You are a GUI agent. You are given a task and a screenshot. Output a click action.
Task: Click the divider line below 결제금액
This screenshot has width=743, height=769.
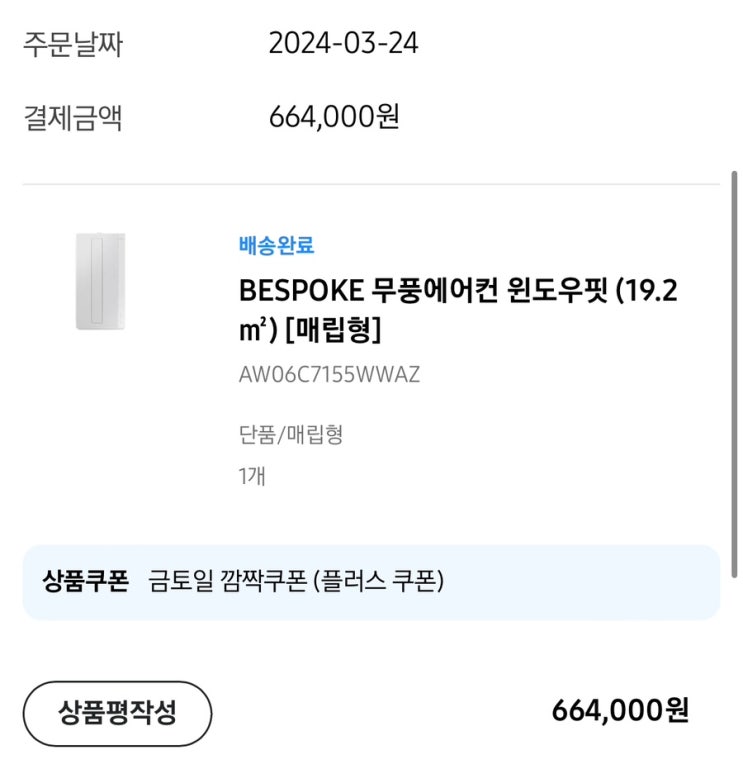[x=370, y=185]
